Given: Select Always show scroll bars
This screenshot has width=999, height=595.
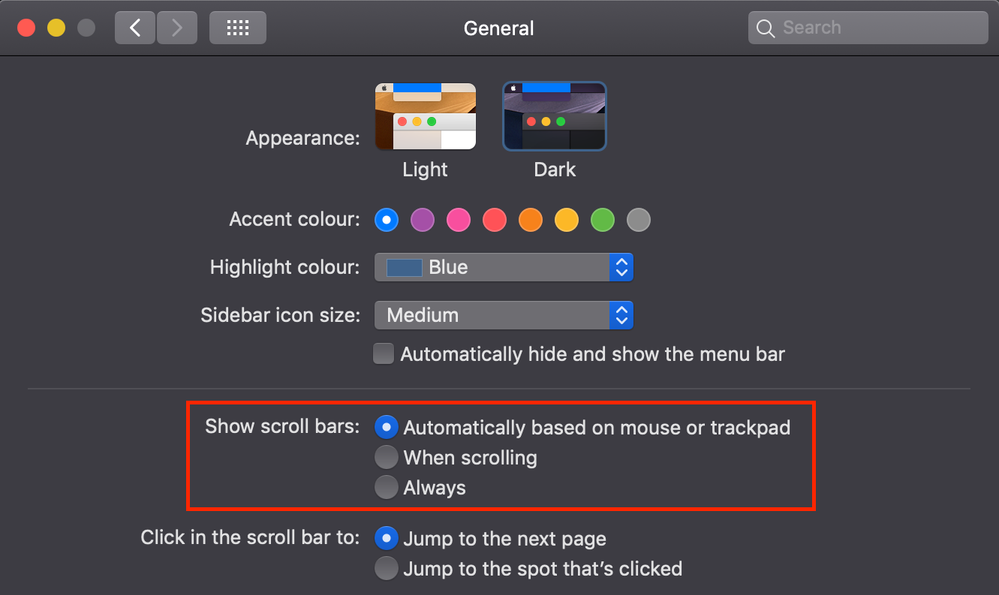Looking at the screenshot, I should pos(386,487).
